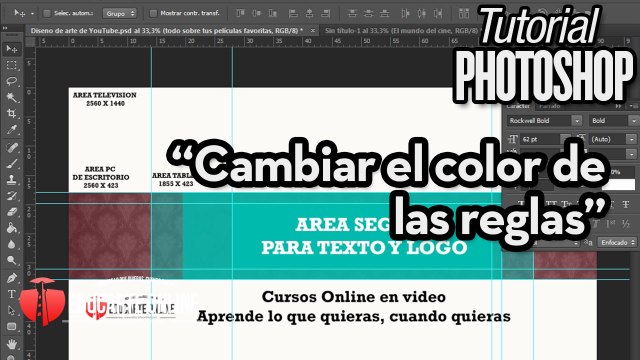The width and height of the screenshot is (640, 360).
Task: Switch to Diseno de arte de YouTube.psd tab
Action: (167, 31)
